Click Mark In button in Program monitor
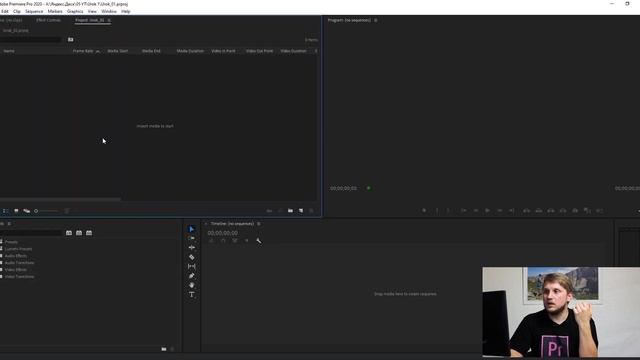The width and height of the screenshot is (640, 360). (437, 211)
